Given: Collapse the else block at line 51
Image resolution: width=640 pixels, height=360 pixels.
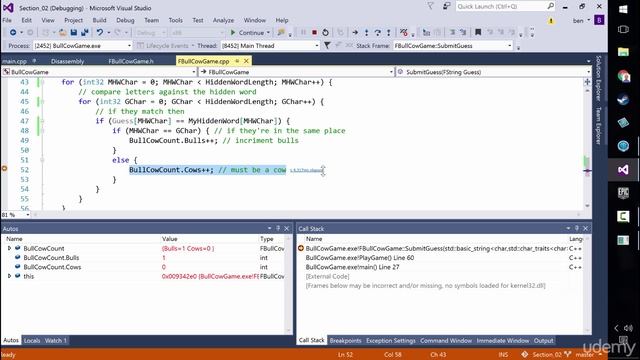Looking at the screenshot, I should pyautogui.click(x=42, y=160).
